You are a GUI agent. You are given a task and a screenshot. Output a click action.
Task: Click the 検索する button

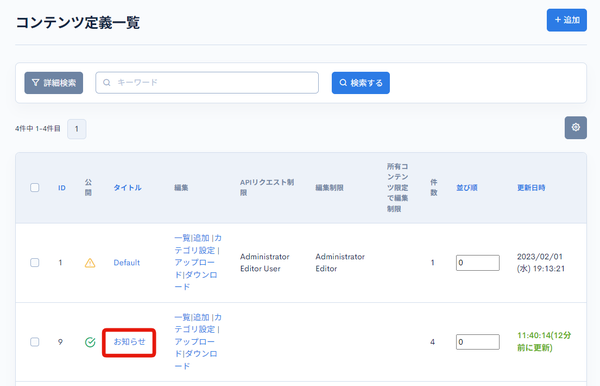(360, 83)
